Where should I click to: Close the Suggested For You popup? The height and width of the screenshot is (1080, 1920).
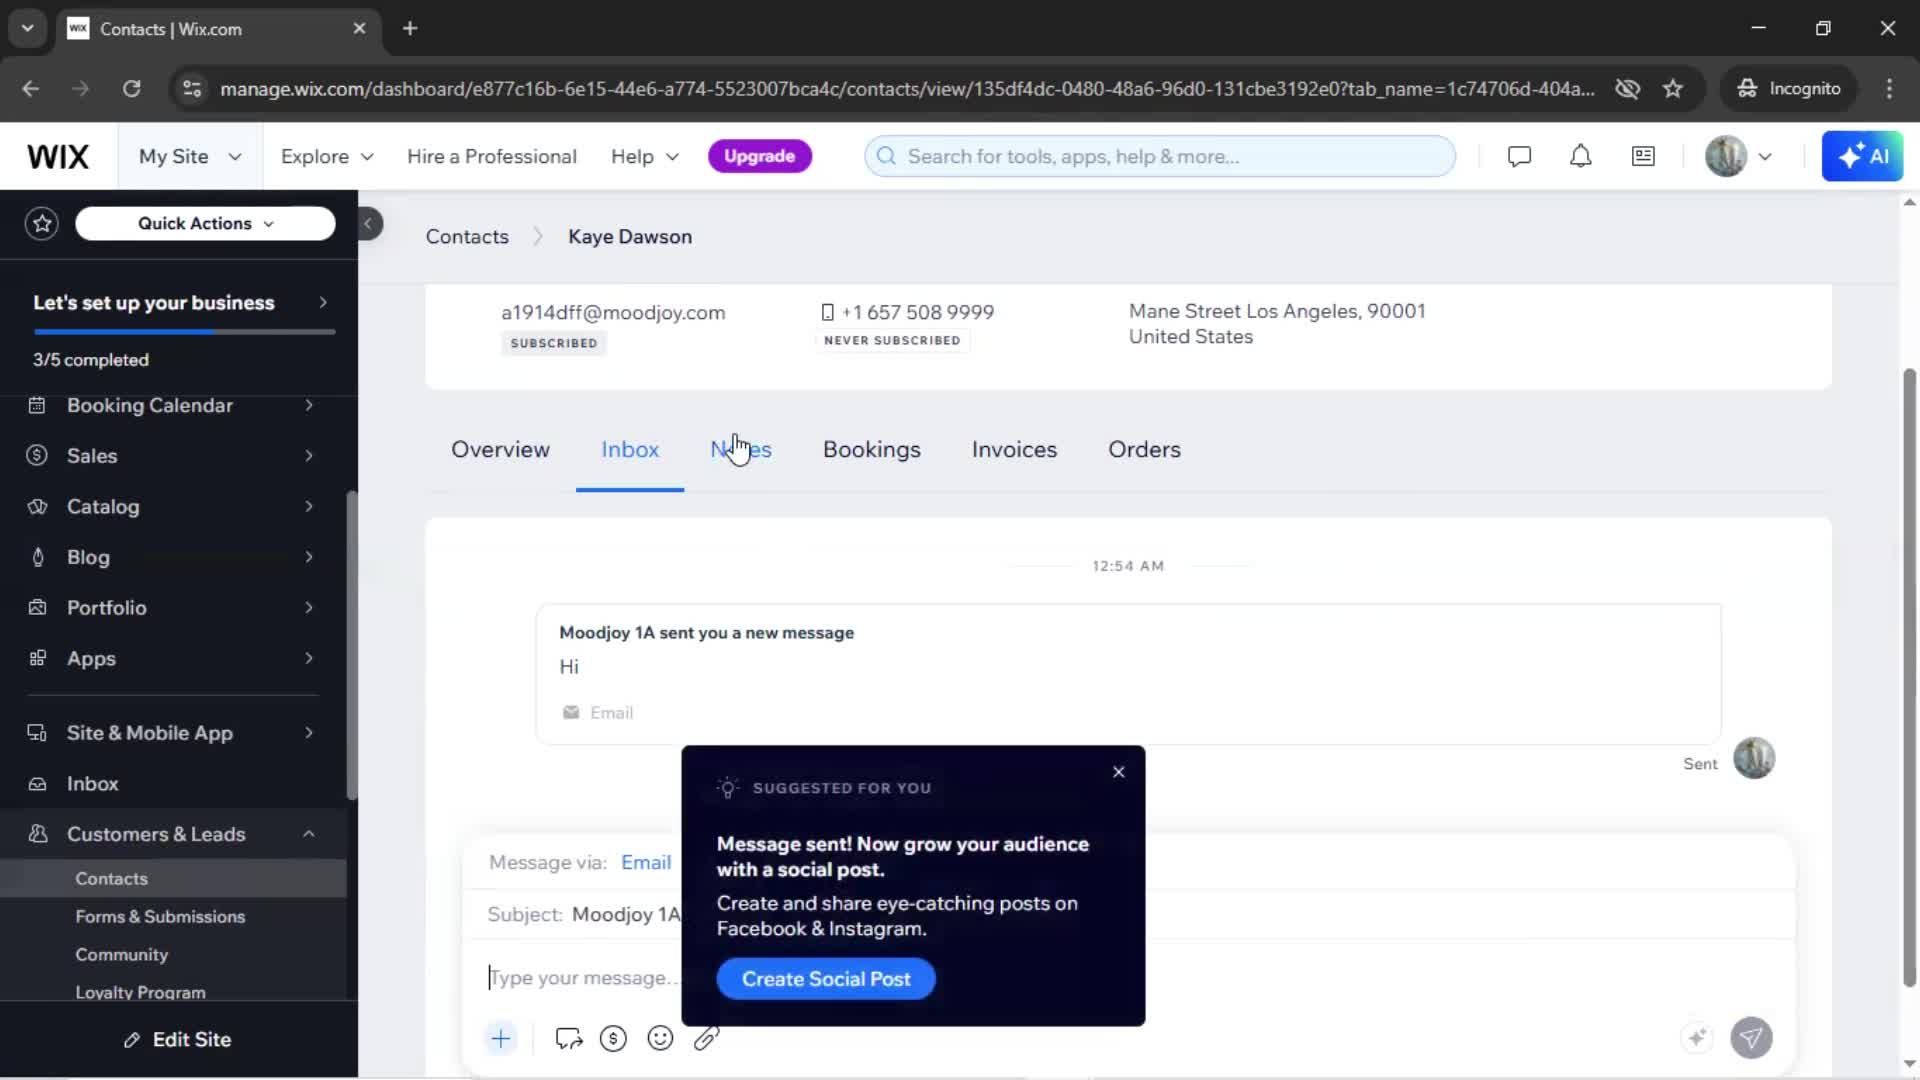pyautogui.click(x=1119, y=772)
